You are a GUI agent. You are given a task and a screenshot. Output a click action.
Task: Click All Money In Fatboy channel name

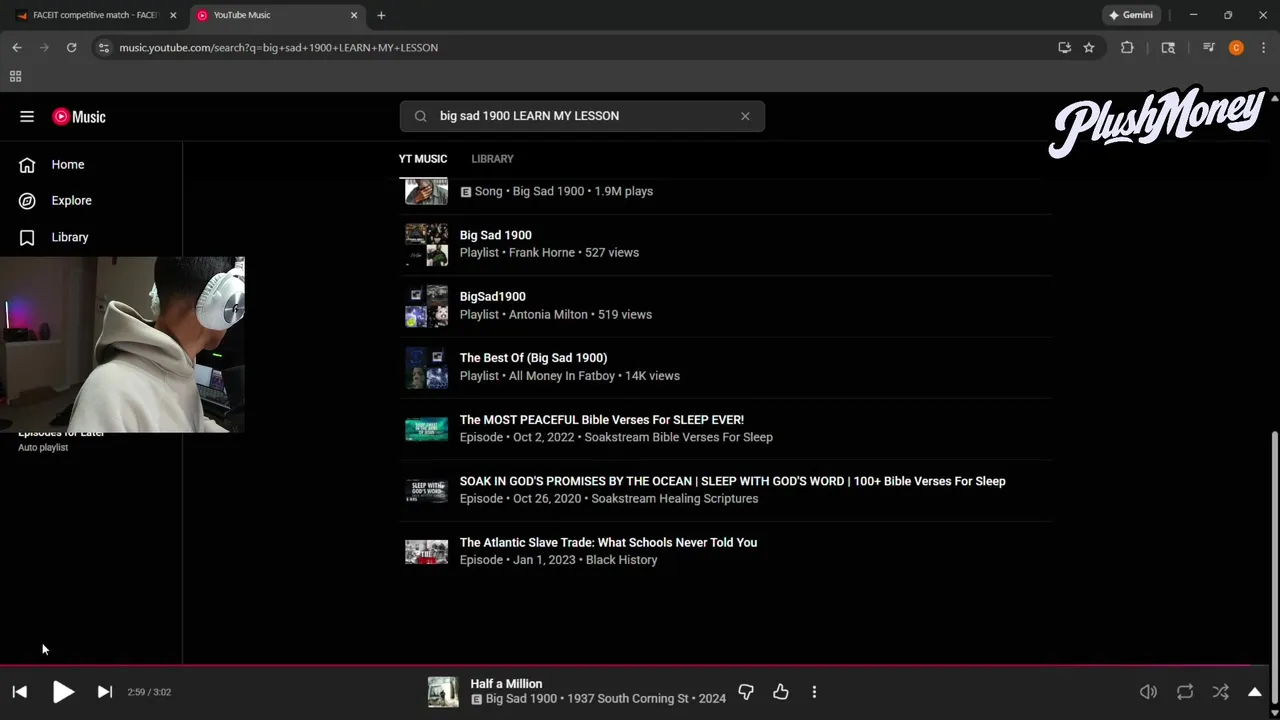pos(560,376)
